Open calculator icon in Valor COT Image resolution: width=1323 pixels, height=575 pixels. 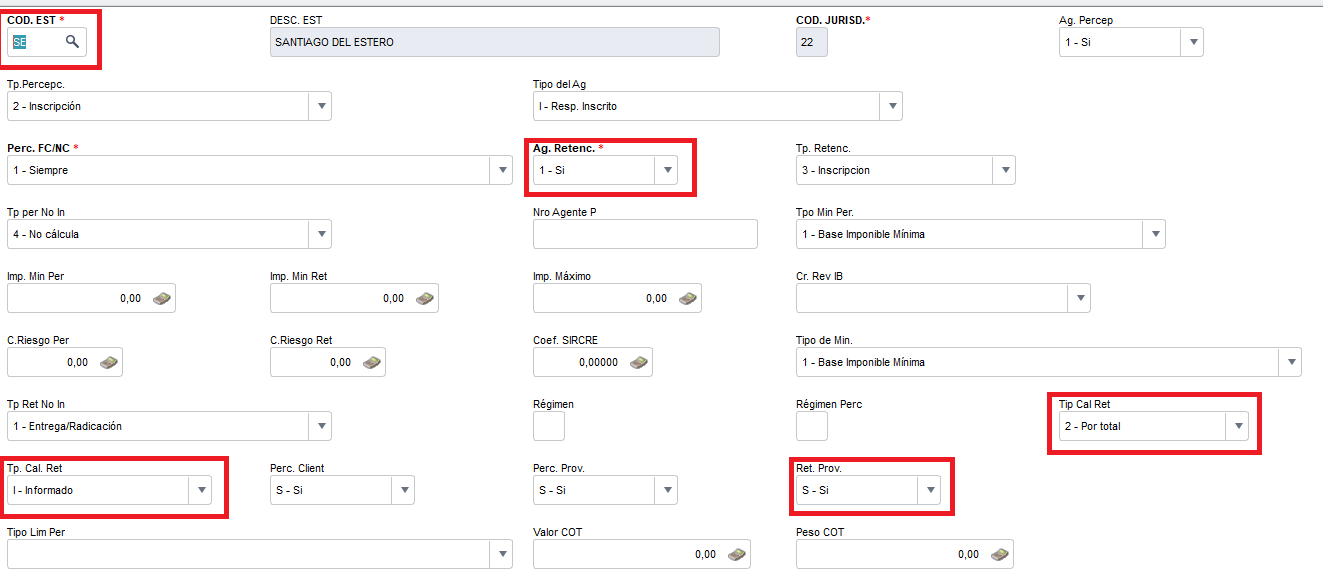tap(737, 554)
